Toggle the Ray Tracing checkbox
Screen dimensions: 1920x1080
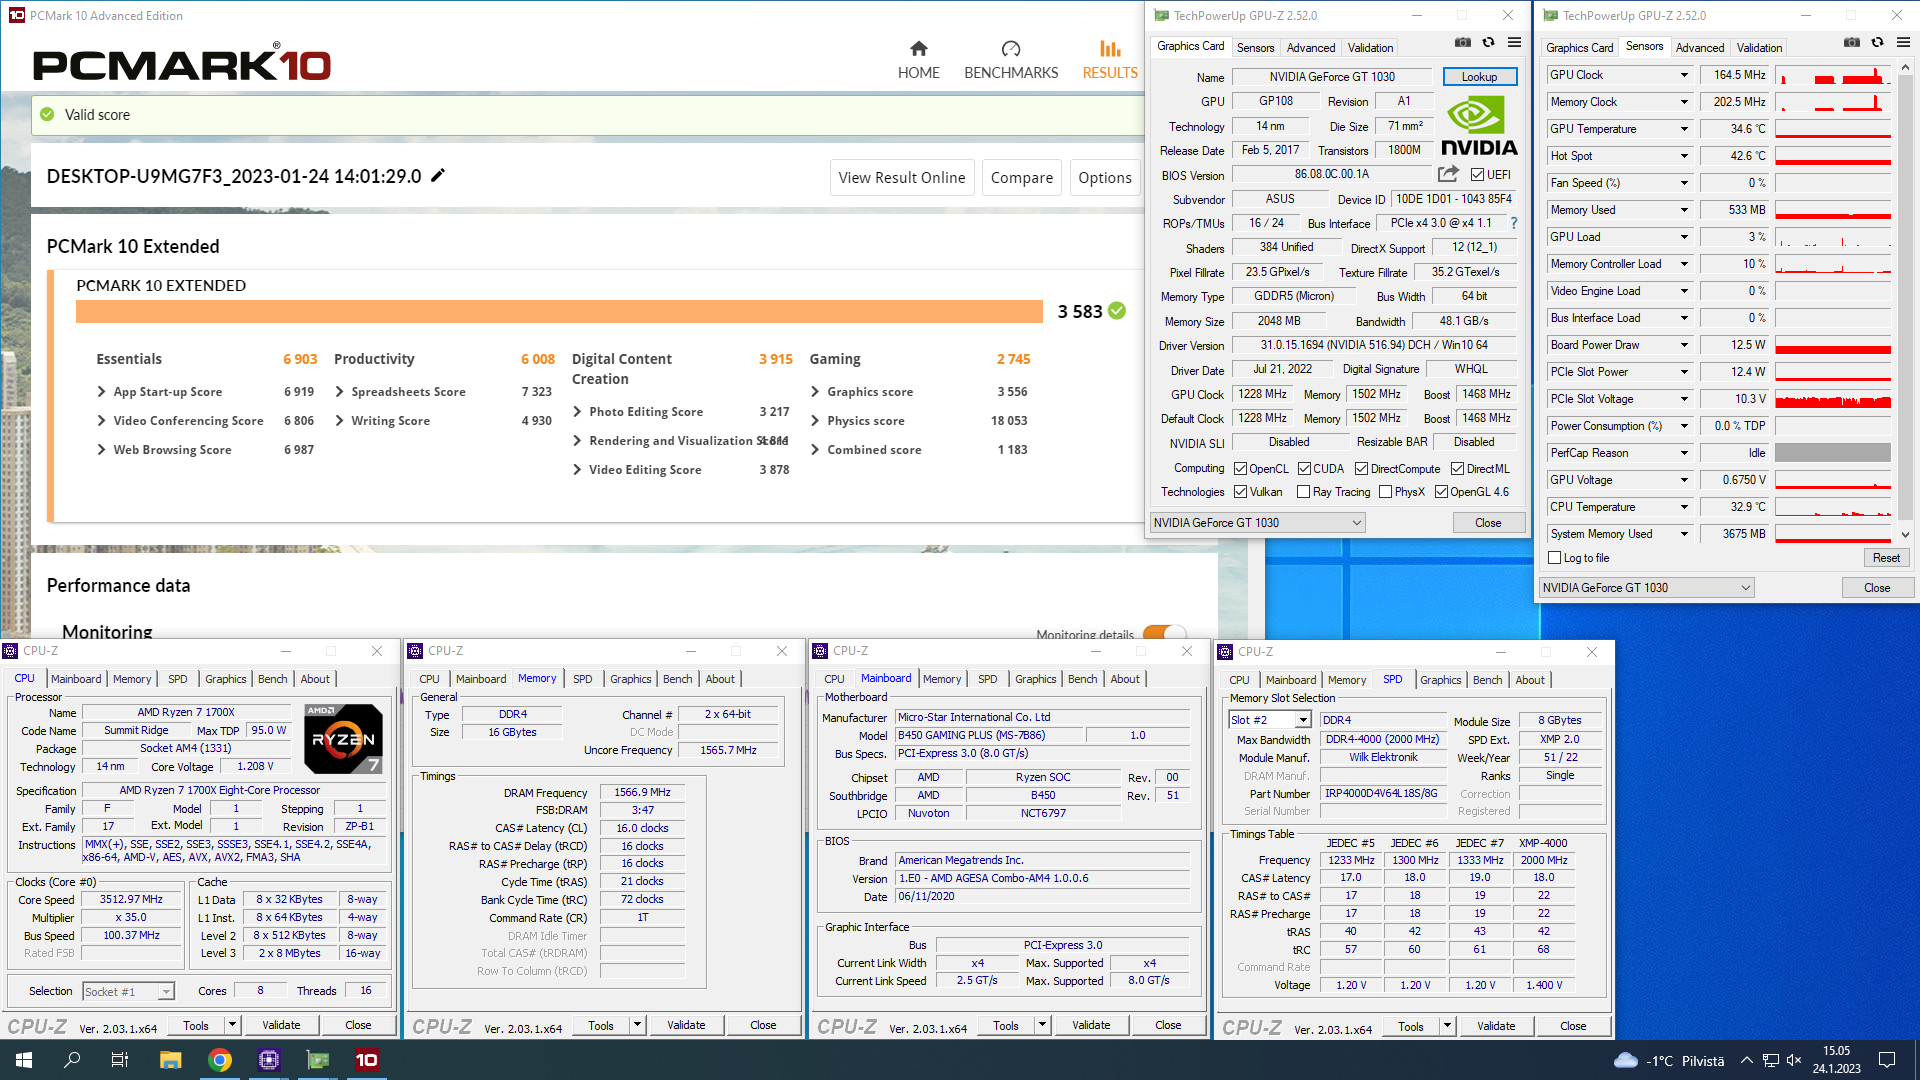[x=1303, y=492]
